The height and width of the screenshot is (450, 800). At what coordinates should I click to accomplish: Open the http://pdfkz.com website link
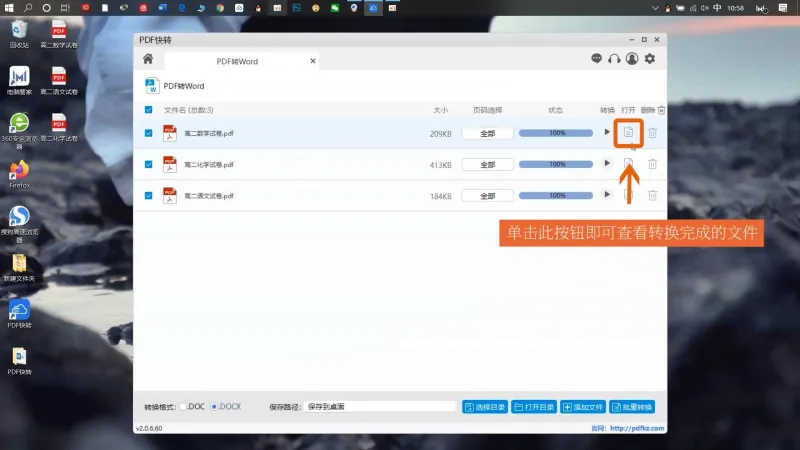637,428
